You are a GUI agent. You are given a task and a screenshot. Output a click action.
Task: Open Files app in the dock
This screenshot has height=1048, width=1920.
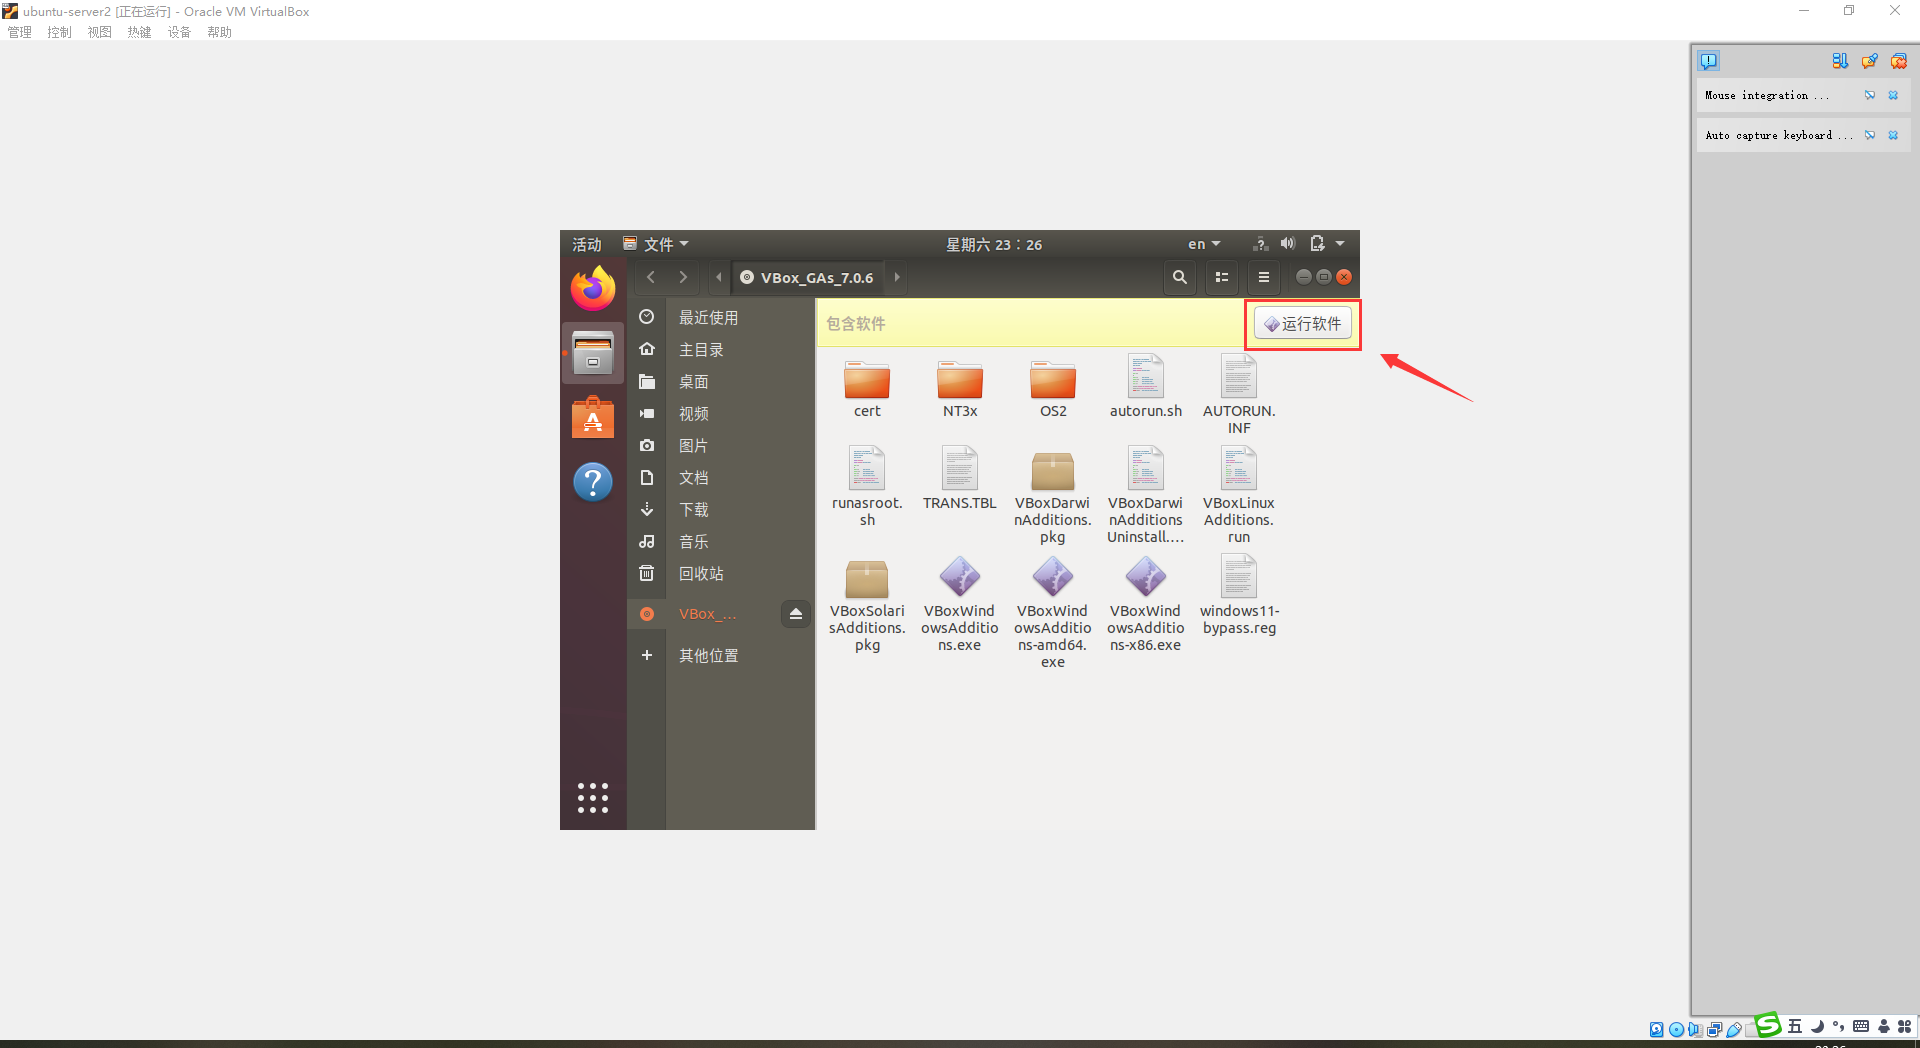593,353
